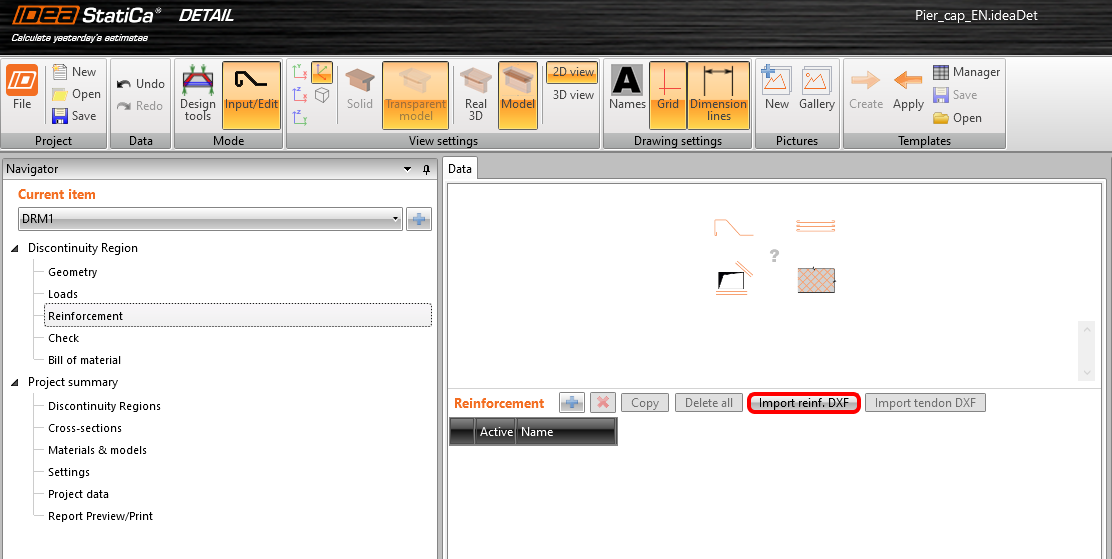Apply a template

click(x=908, y=90)
